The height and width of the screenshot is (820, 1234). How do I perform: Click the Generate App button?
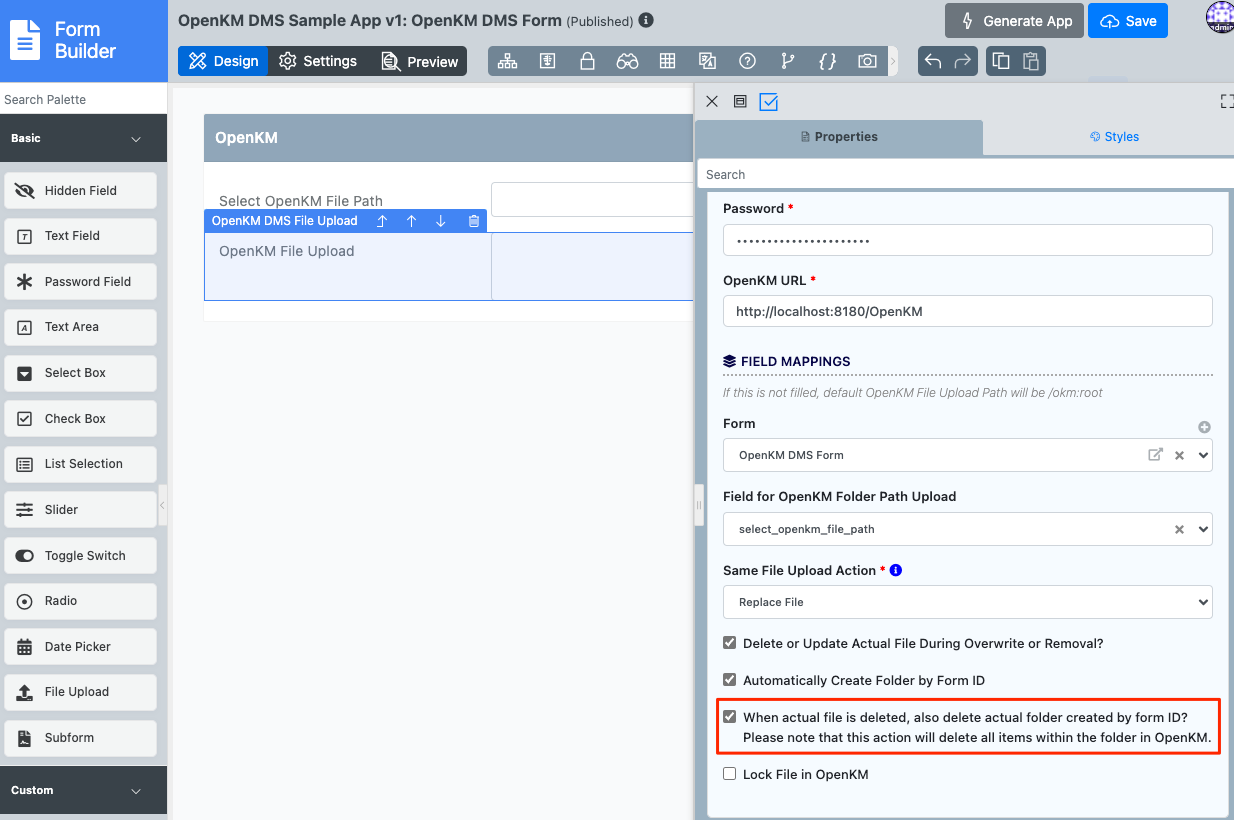1014,21
